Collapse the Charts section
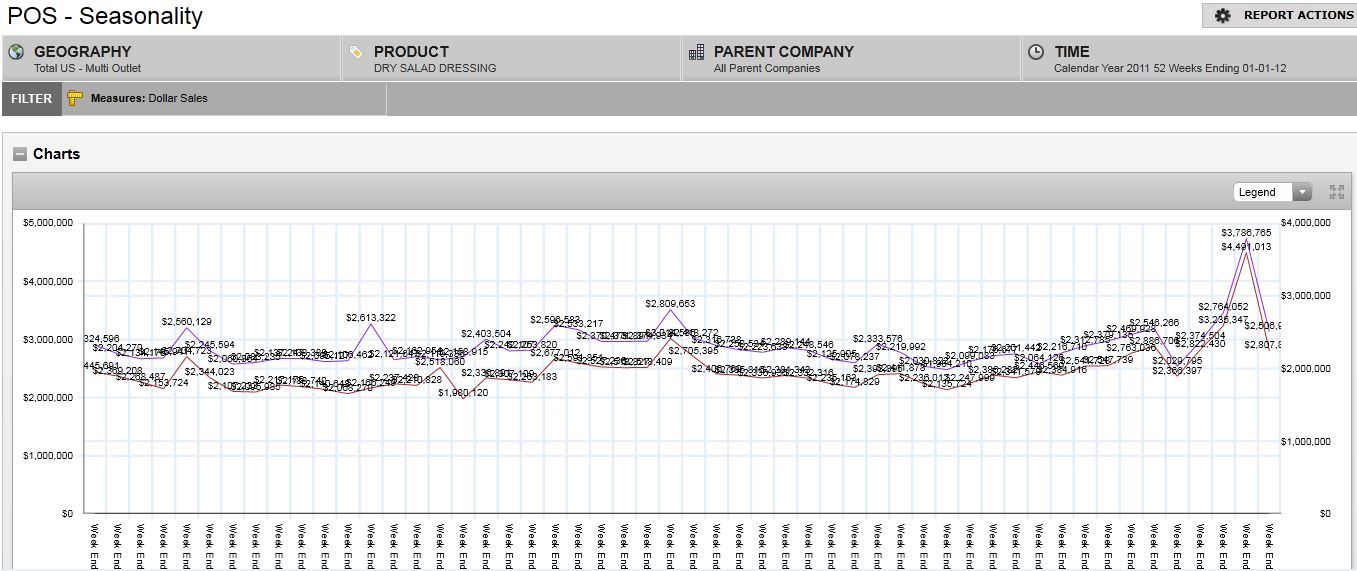 coord(20,154)
